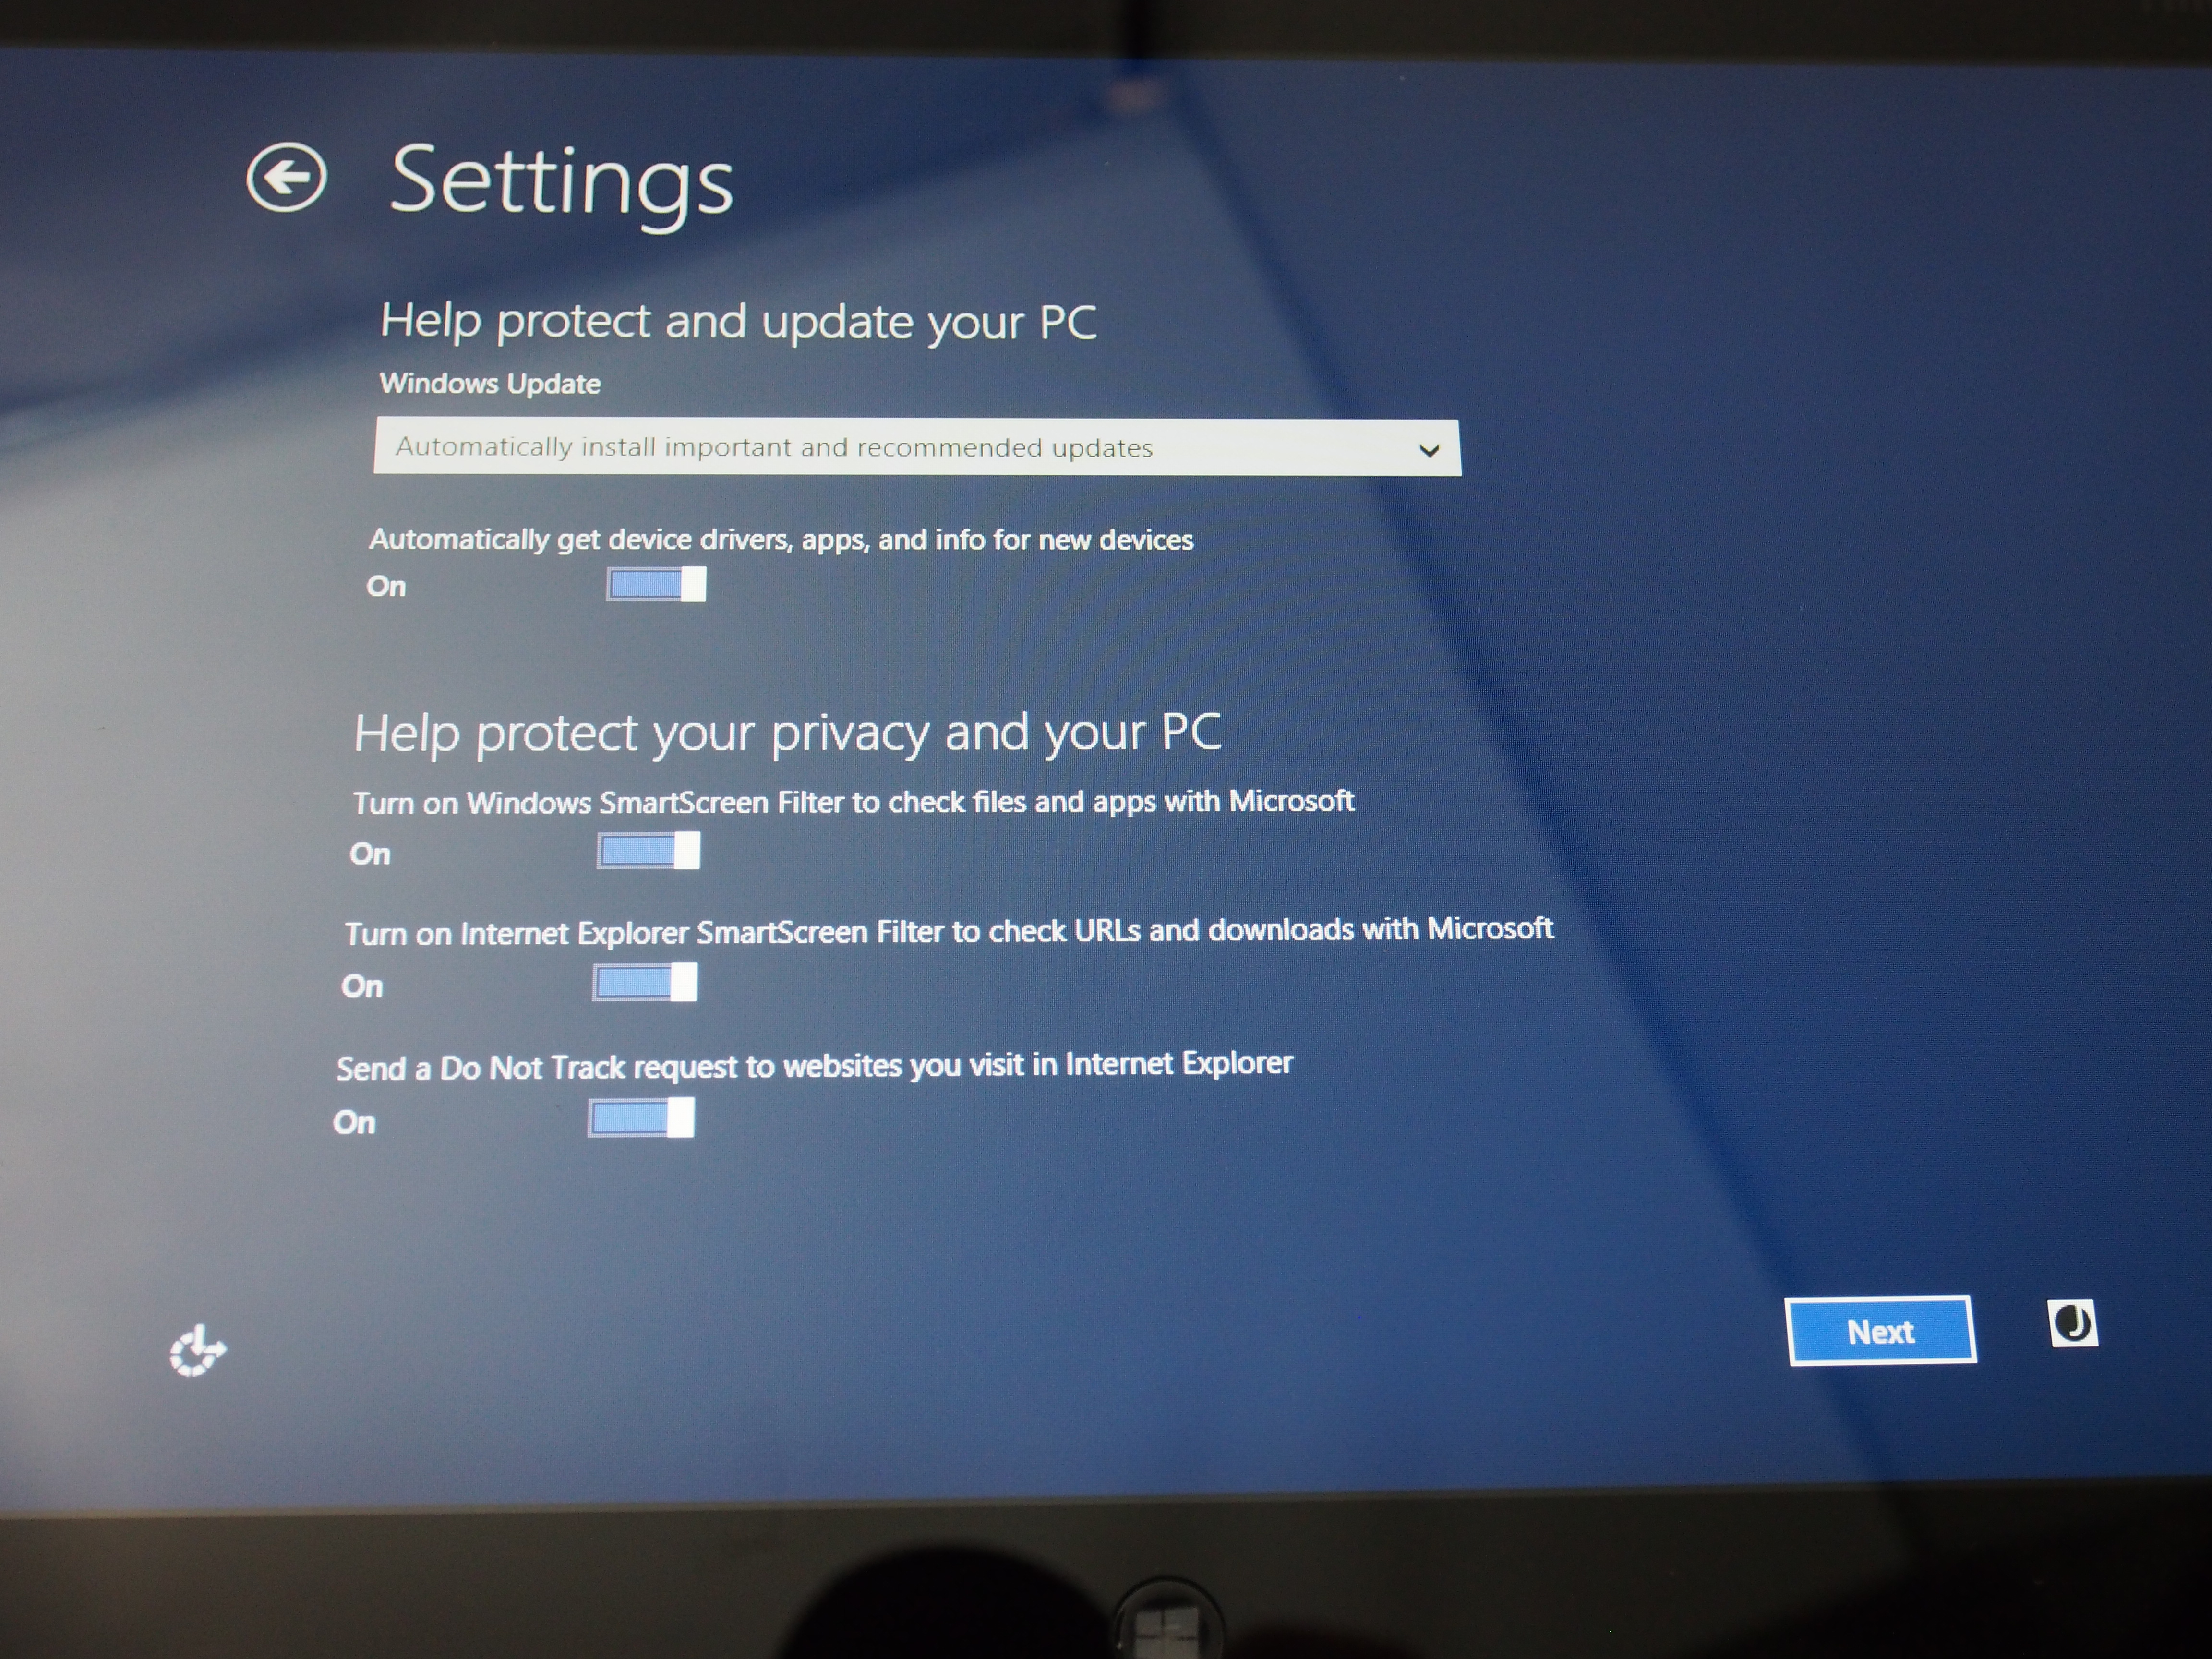Go back with the circled arrow icon
2212x1659 pixels.
point(286,178)
